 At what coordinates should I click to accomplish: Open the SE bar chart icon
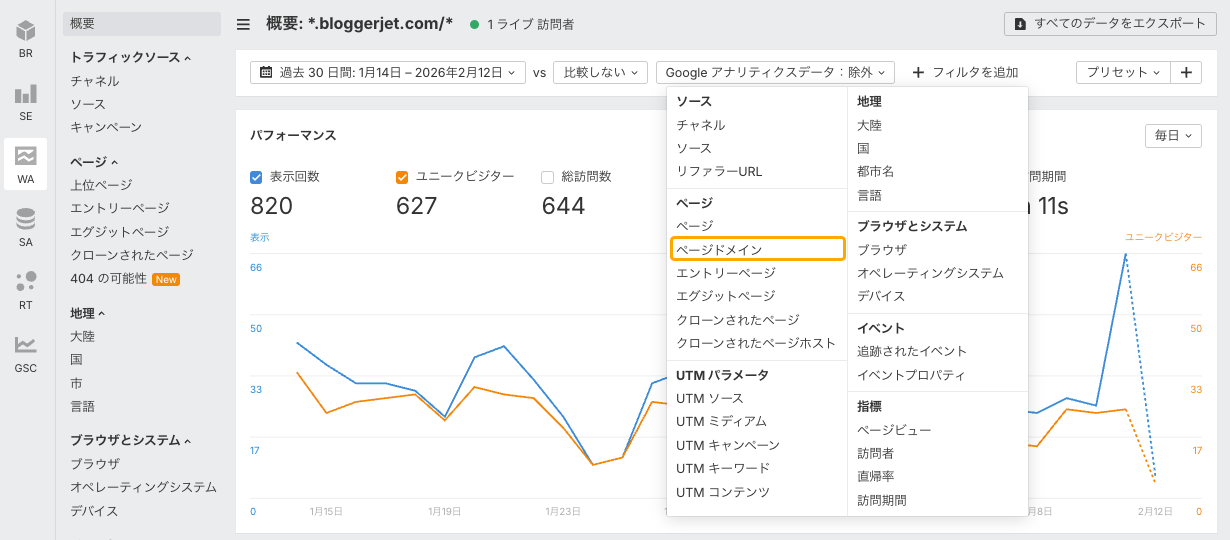(x=25, y=101)
